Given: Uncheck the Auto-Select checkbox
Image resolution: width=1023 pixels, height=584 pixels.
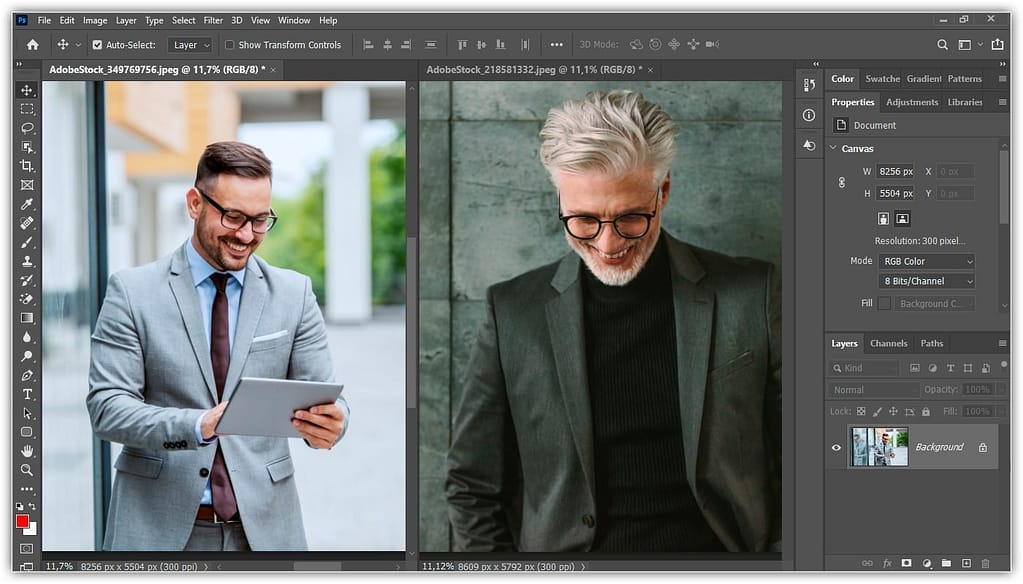Looking at the screenshot, I should click(x=97, y=45).
